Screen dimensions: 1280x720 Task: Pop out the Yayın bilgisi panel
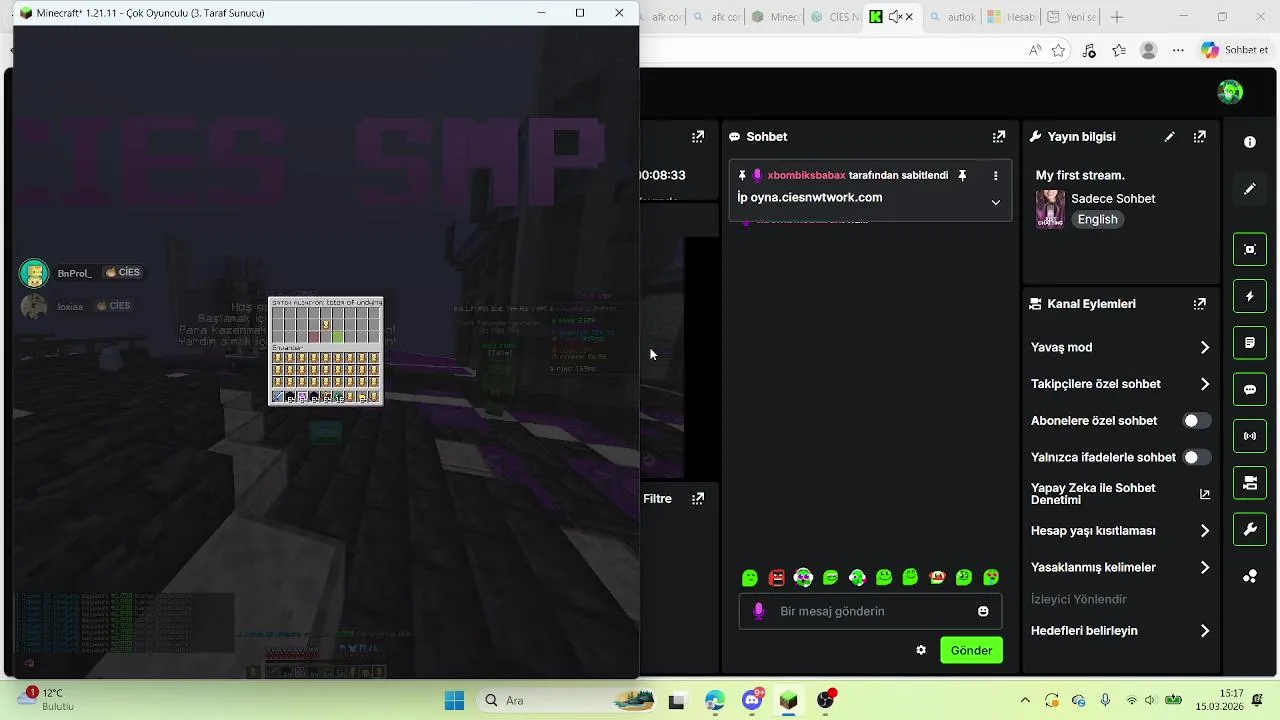(1199, 137)
